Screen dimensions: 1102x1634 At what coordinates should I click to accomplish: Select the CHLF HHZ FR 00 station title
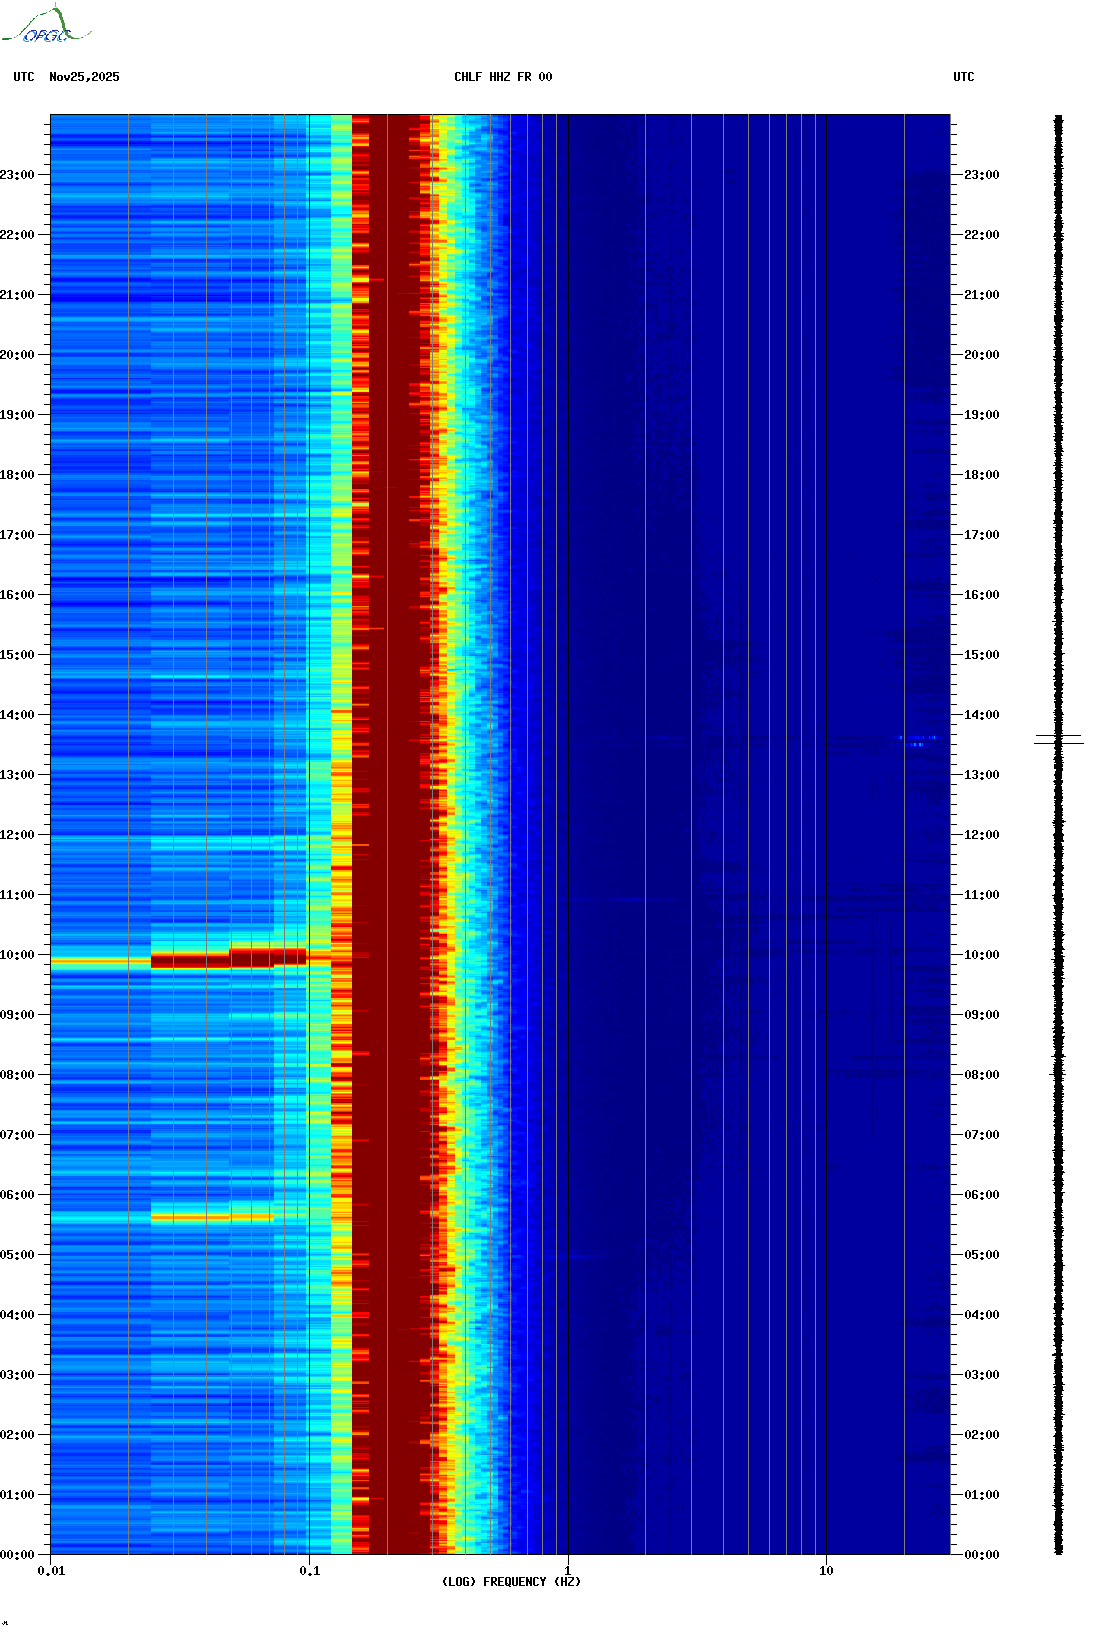pyautogui.click(x=502, y=77)
